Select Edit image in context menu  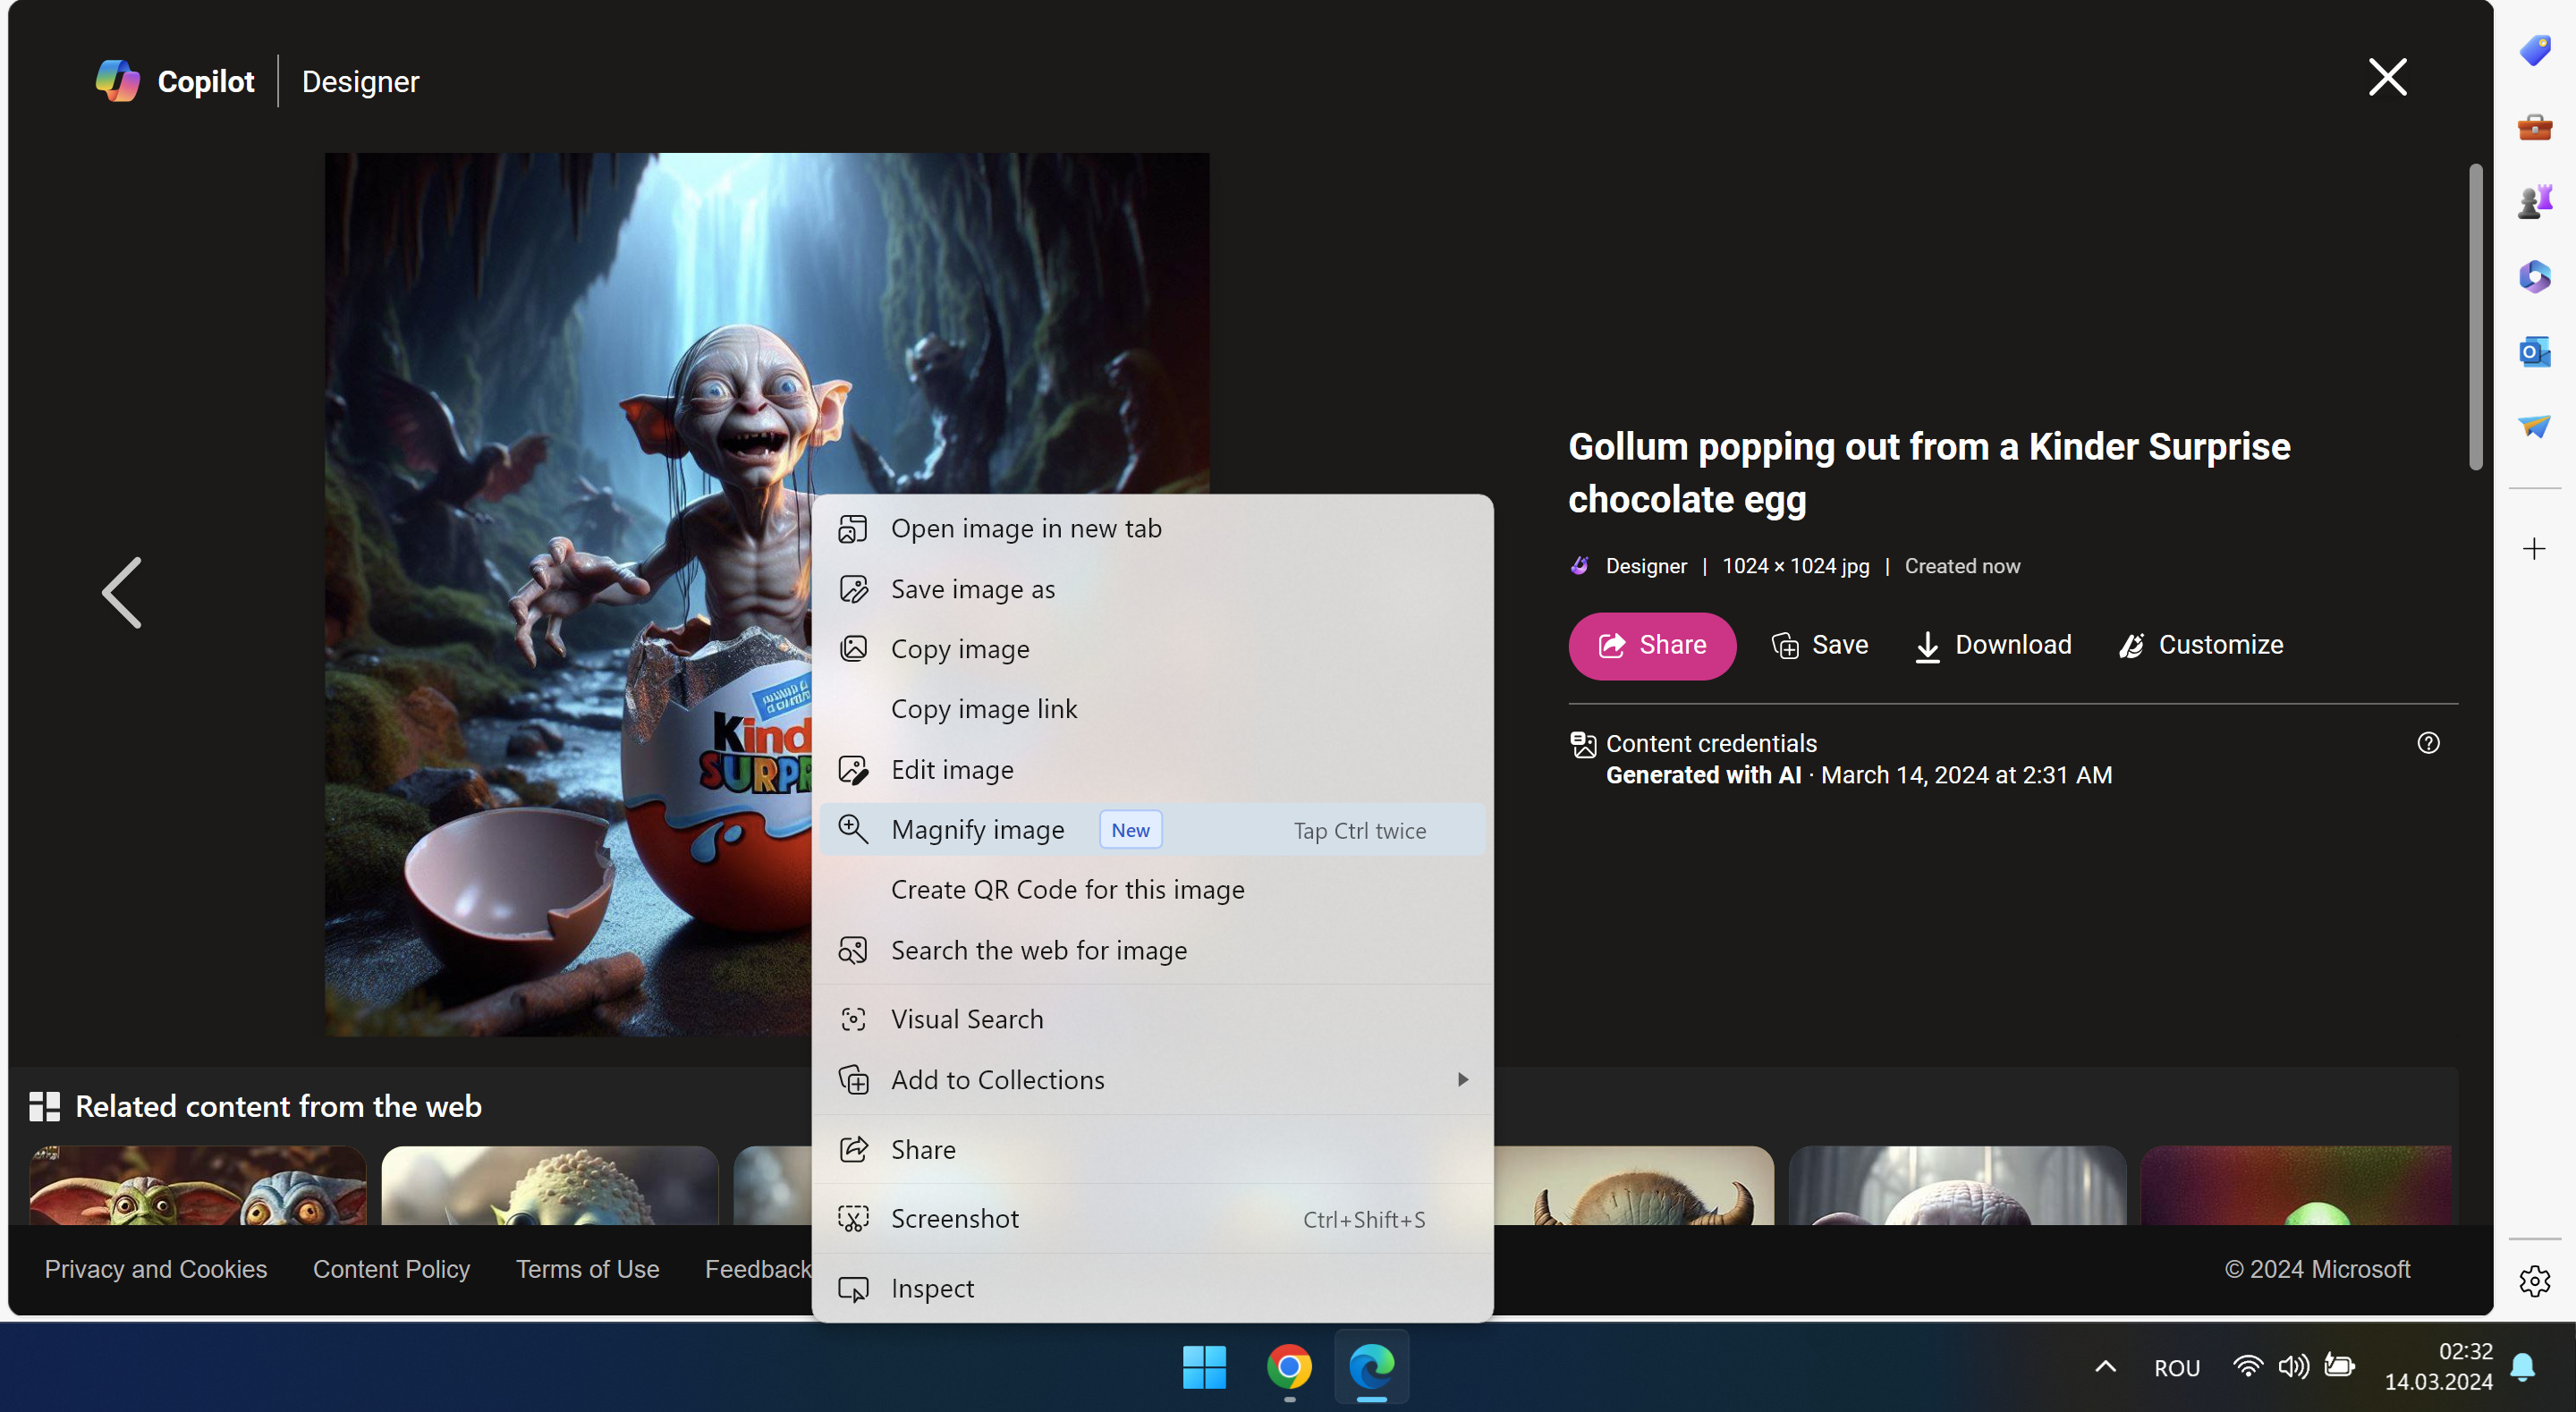[x=1152, y=770]
